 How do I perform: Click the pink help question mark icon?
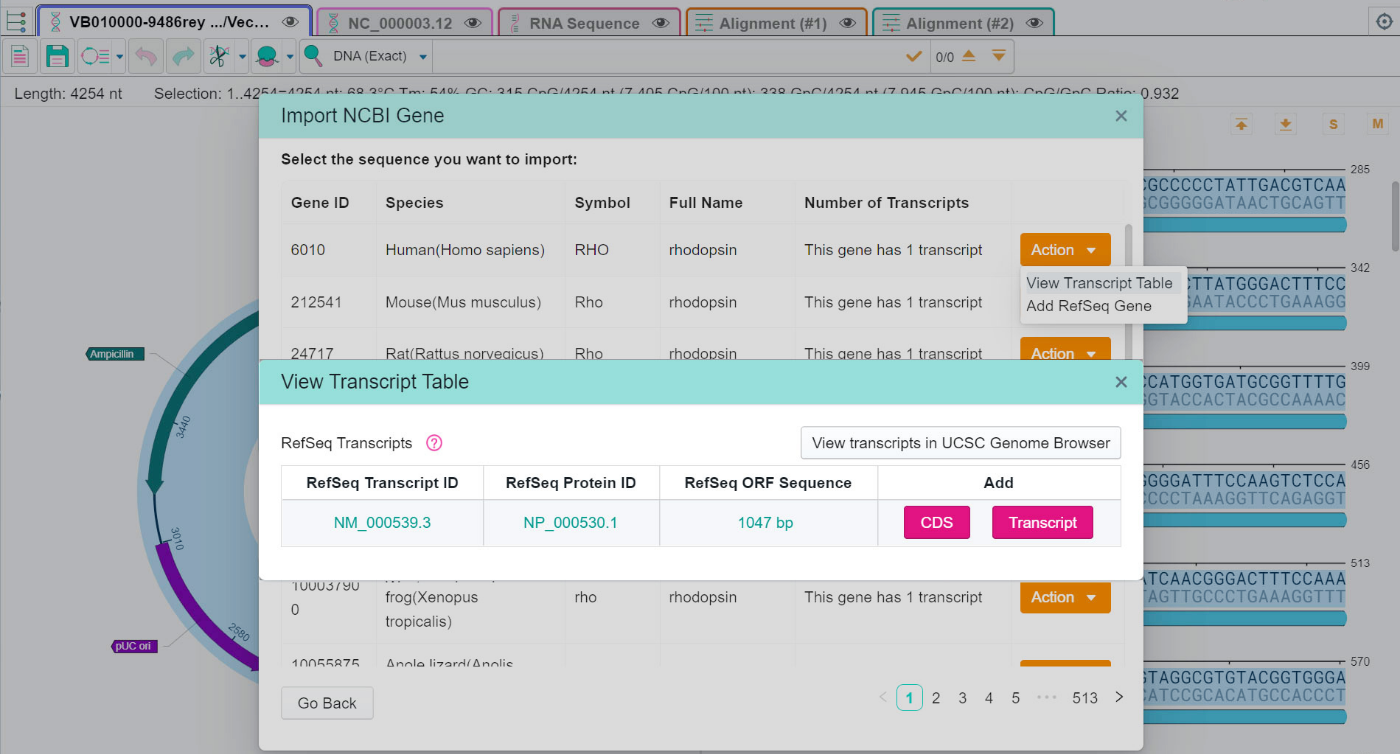pos(434,443)
